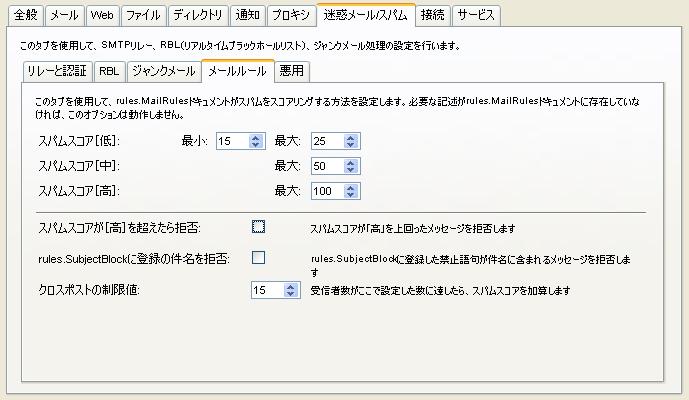Select the メールルール sub-tab

(x=237, y=71)
